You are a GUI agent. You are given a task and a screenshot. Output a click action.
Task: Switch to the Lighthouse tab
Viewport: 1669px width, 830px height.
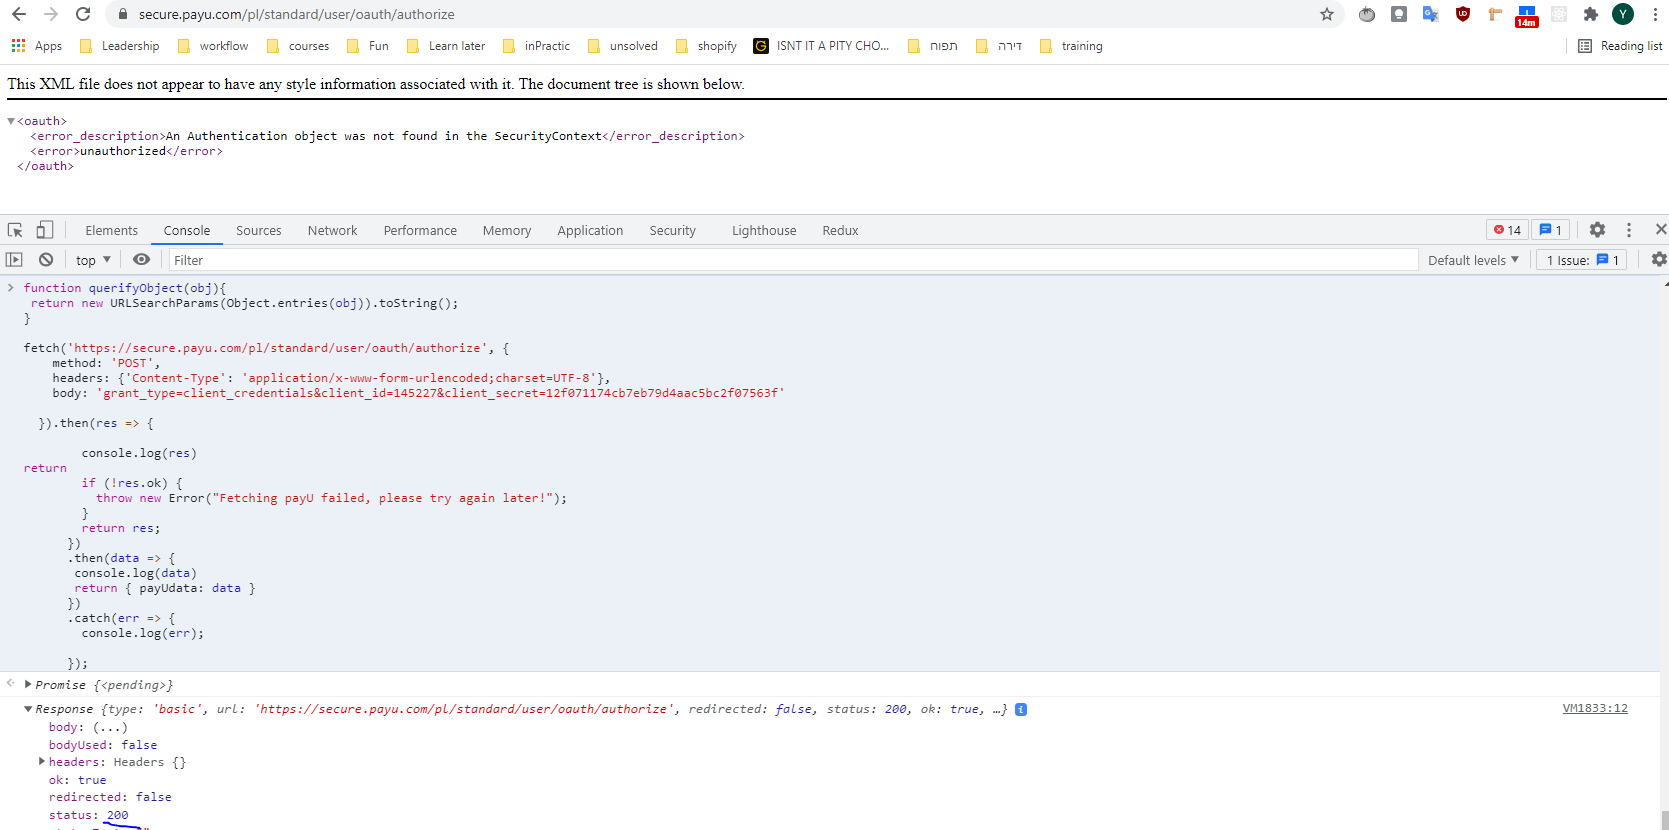pyautogui.click(x=764, y=230)
